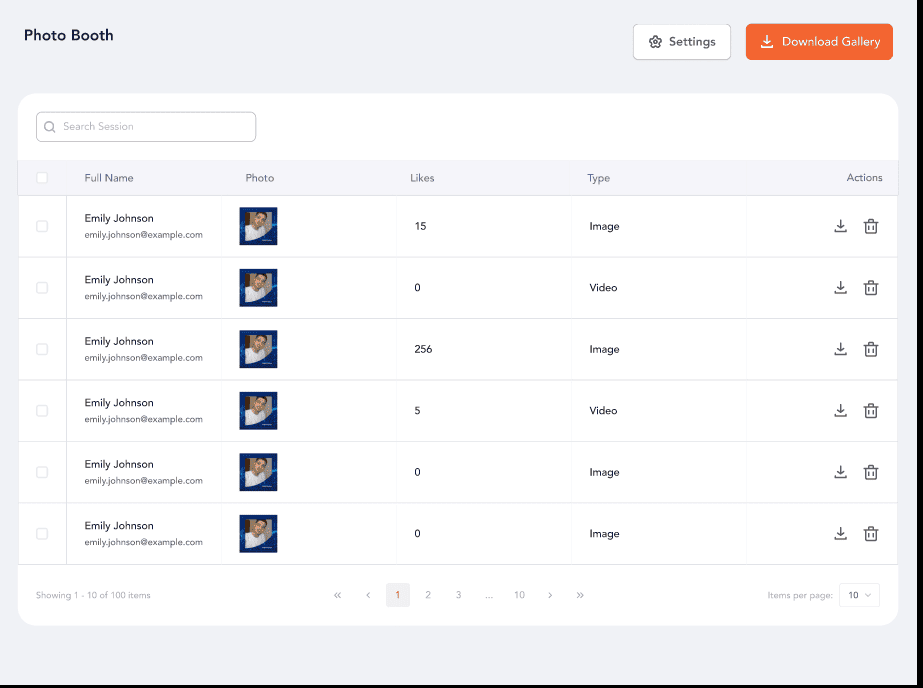
Task: Click the 'Showing 1 - 10 of 100 items' text
Action: pyautogui.click(x=93, y=595)
